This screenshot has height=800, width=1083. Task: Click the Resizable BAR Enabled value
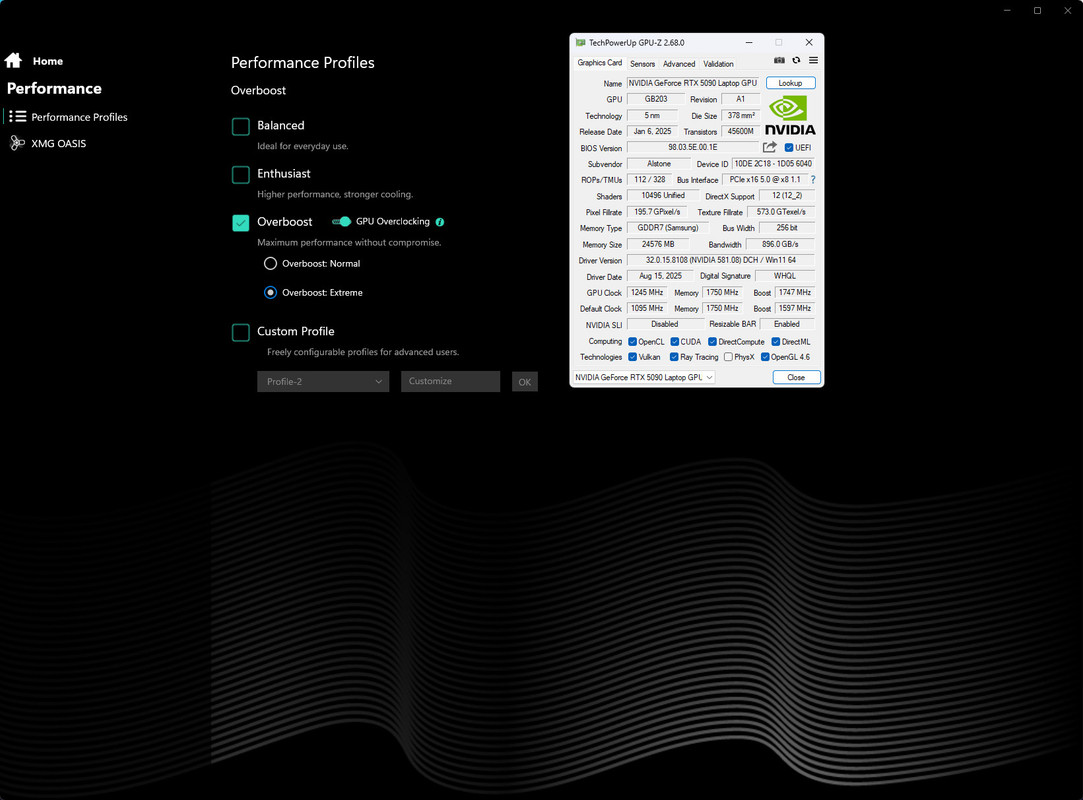[787, 324]
